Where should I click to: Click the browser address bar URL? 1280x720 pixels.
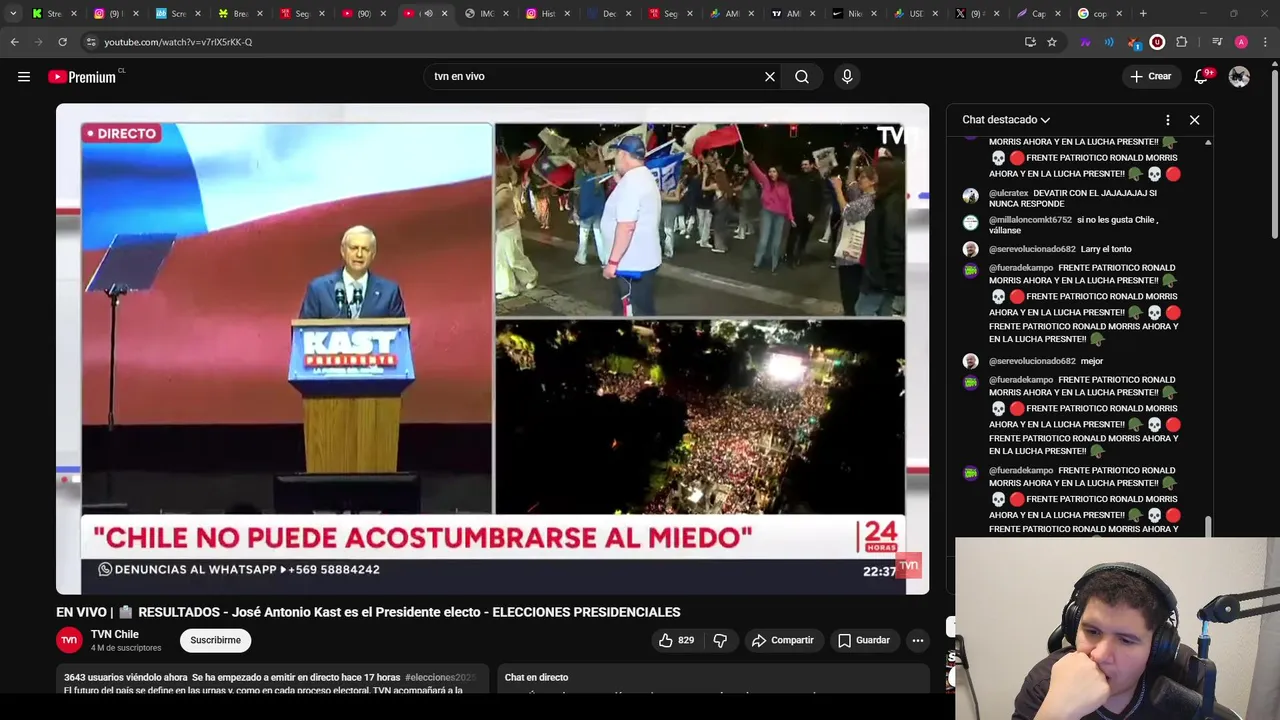(x=178, y=42)
